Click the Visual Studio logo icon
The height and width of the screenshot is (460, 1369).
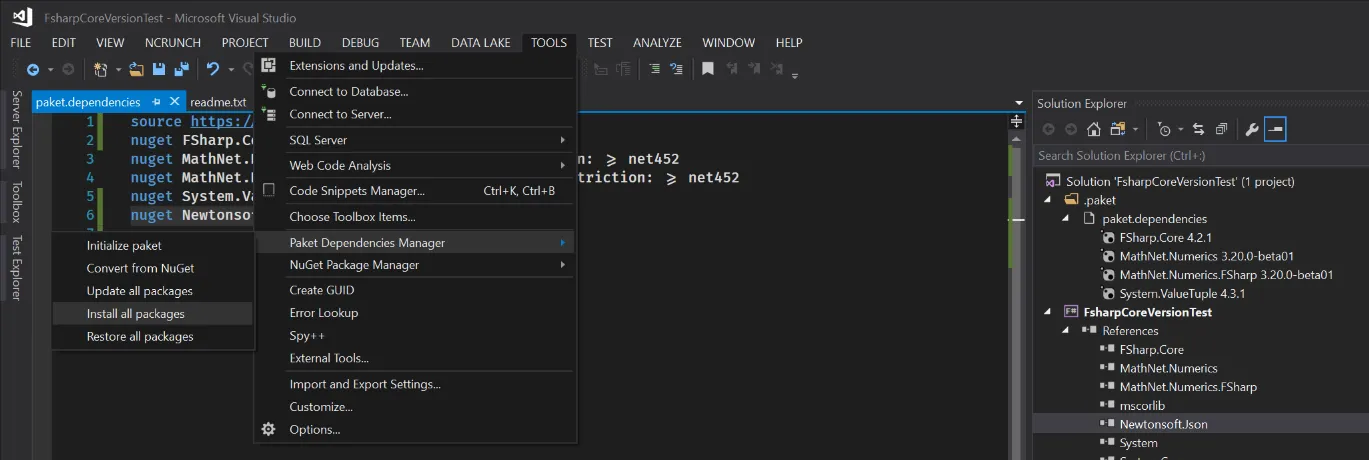pyautogui.click(x=23, y=18)
